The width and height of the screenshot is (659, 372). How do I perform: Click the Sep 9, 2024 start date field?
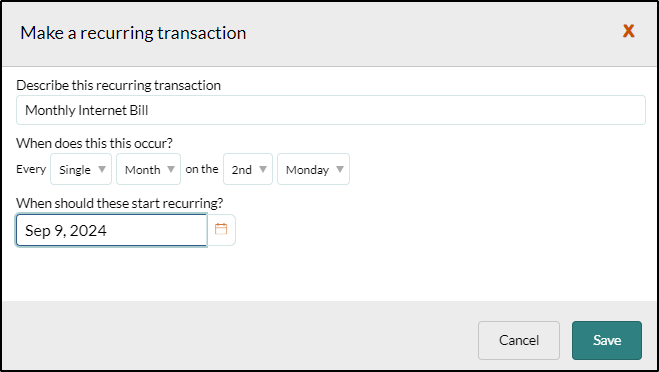click(x=112, y=230)
